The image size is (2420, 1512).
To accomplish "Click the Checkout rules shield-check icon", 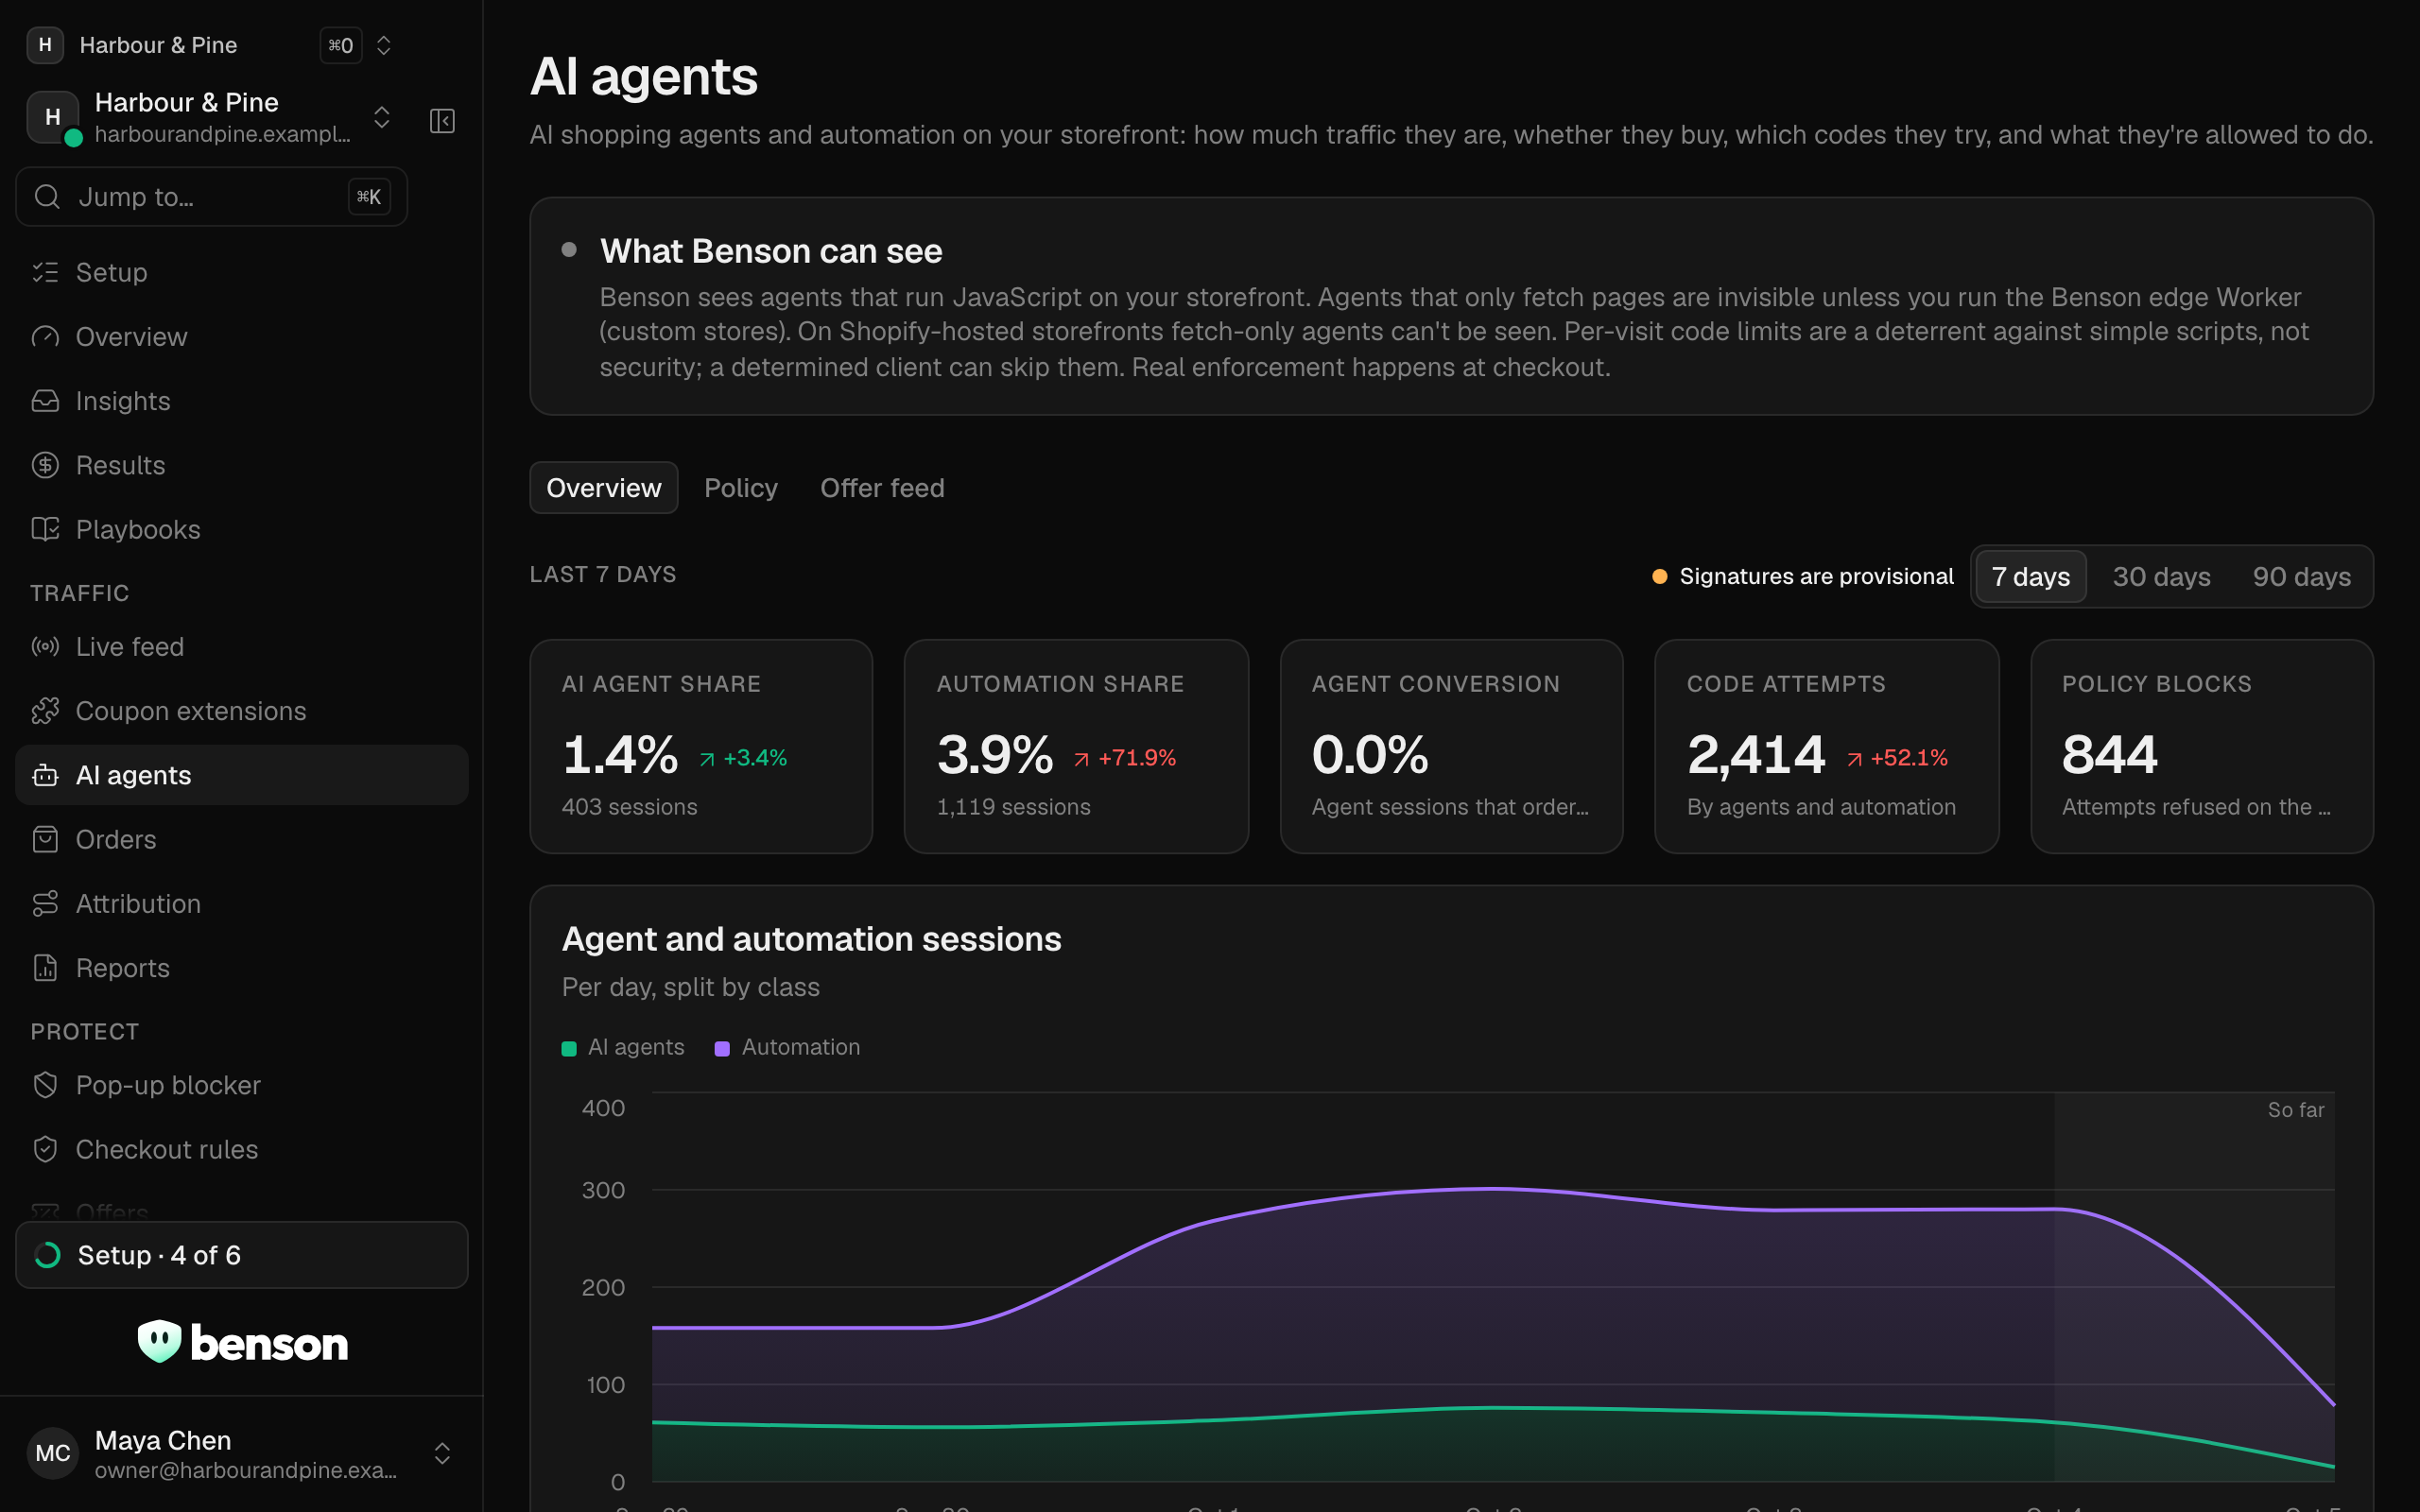I will [45, 1149].
